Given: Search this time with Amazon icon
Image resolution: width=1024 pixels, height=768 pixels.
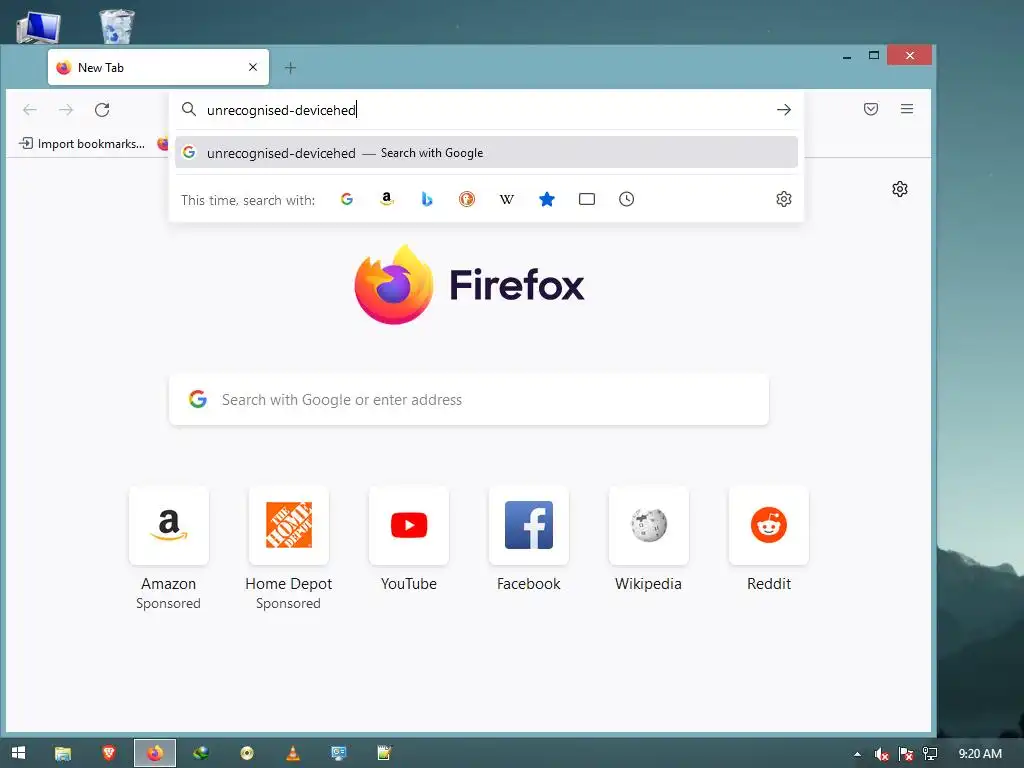Looking at the screenshot, I should pos(387,199).
